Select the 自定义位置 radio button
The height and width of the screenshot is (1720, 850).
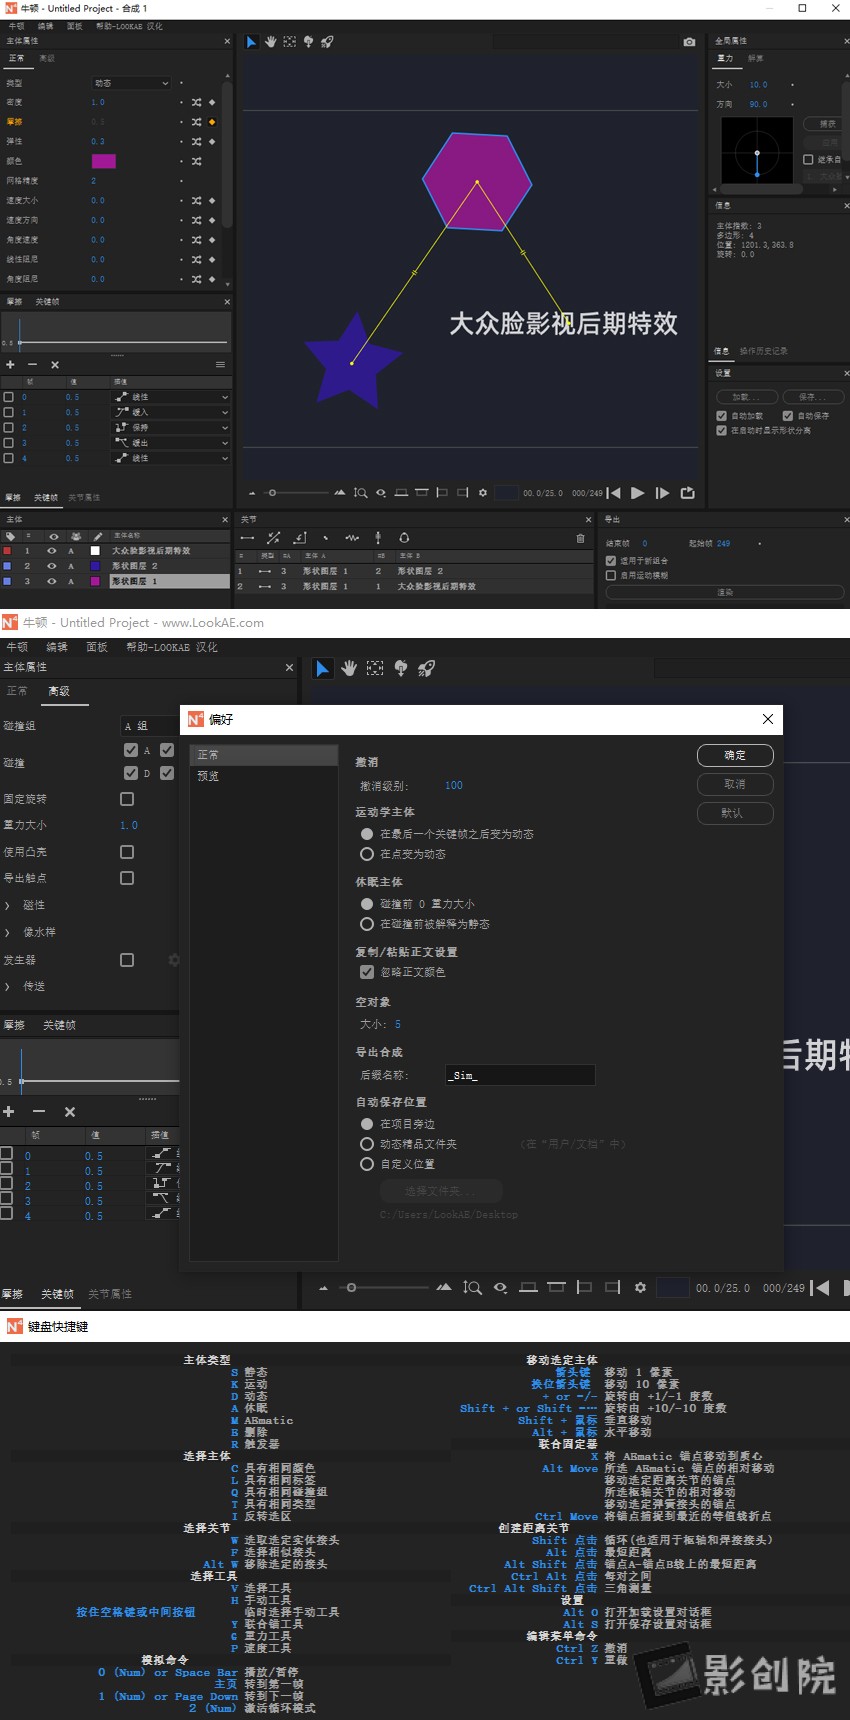tap(367, 1164)
